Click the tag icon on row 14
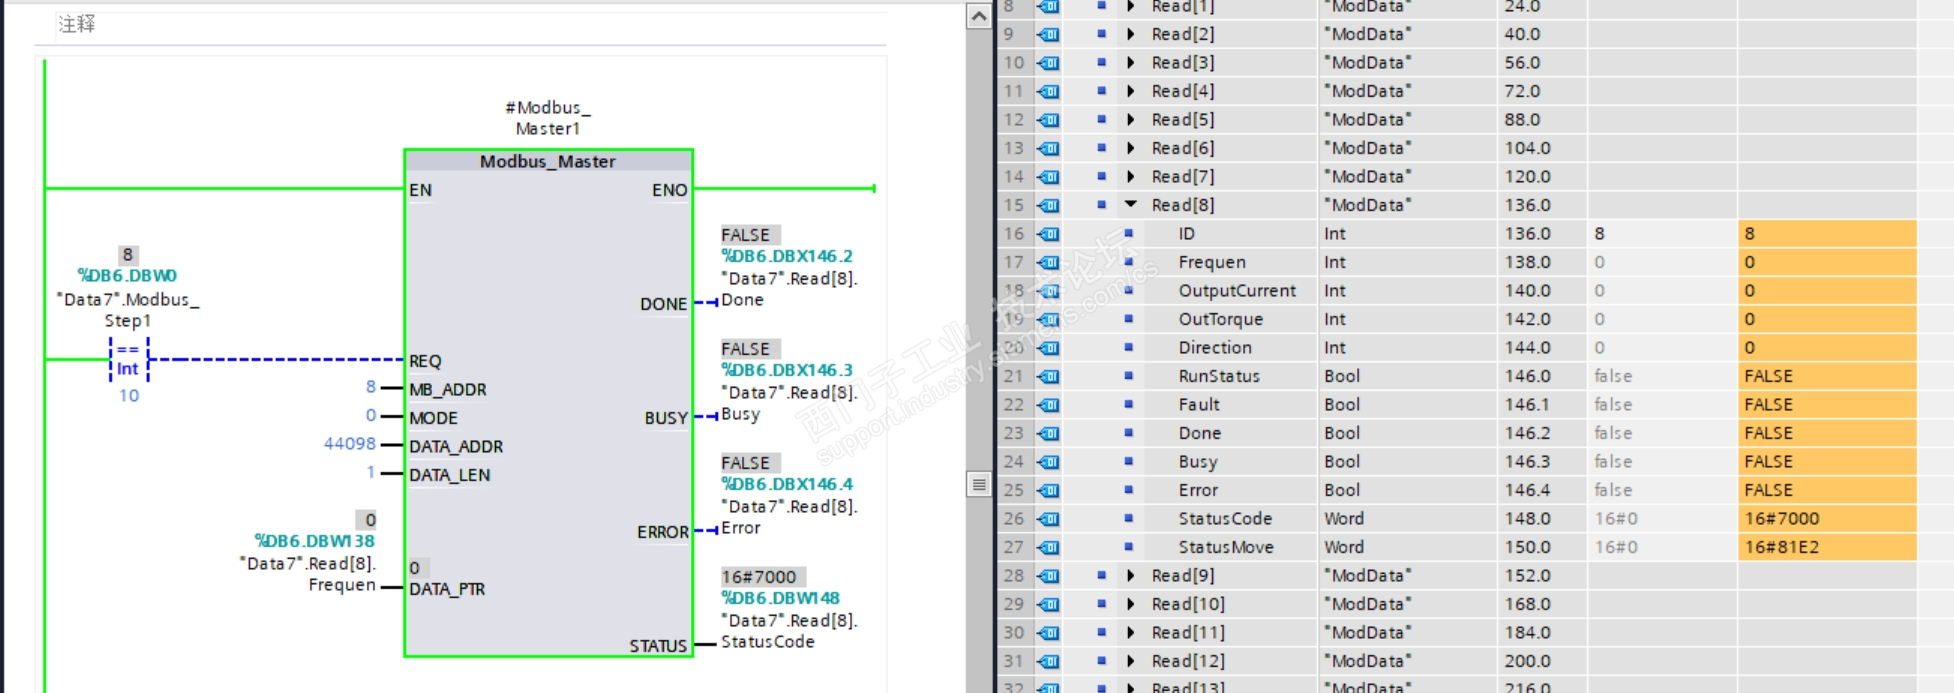Screen dimensions: 1954x693 tap(1048, 176)
